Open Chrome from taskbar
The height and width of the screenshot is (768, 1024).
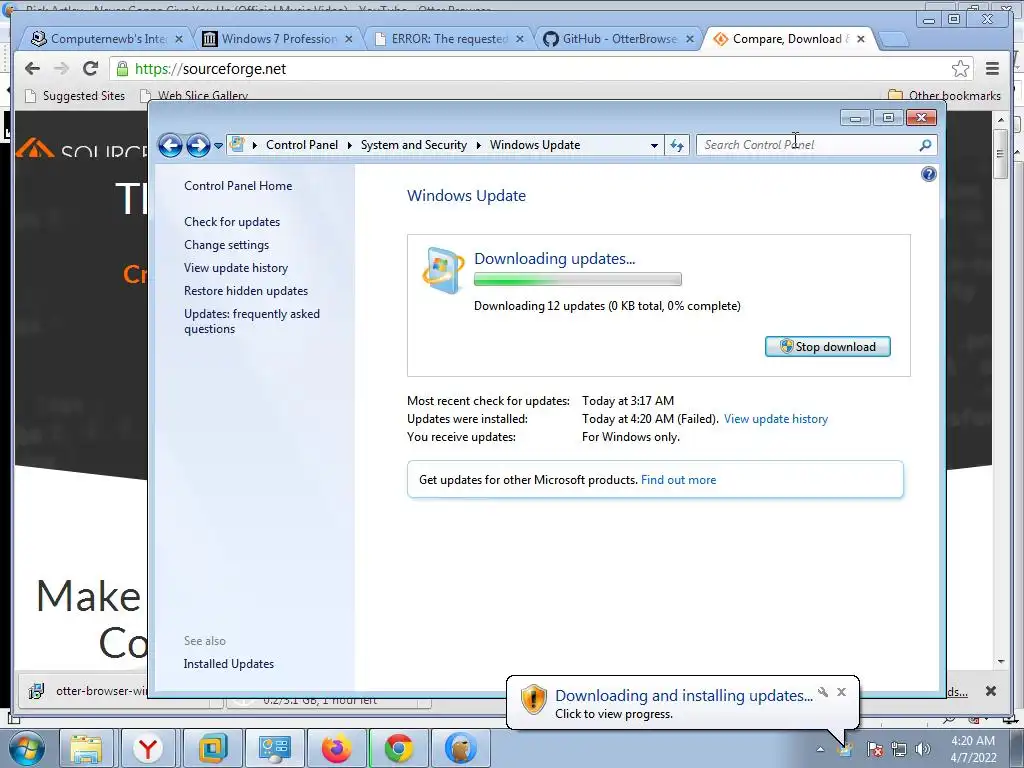[x=398, y=748]
